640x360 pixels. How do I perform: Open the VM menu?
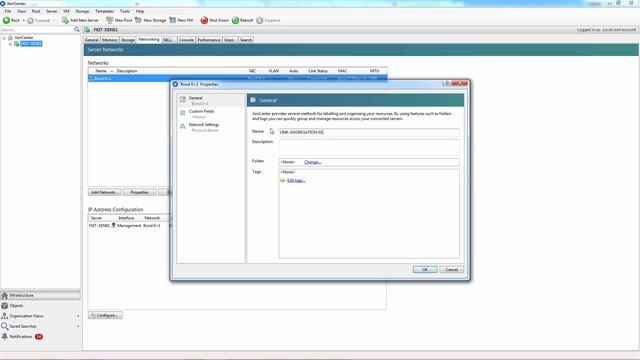66,11
